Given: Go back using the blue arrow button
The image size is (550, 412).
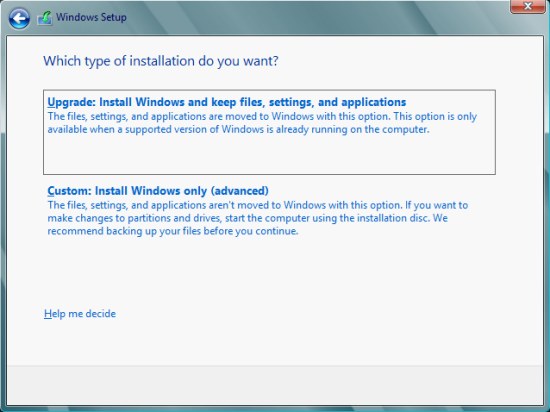Looking at the screenshot, I should point(19,18).
